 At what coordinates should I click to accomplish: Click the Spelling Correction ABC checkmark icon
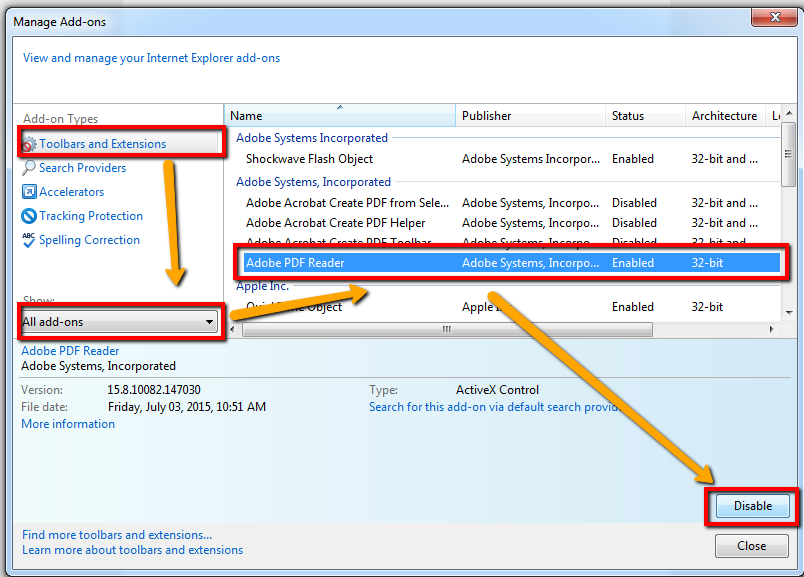(29, 240)
